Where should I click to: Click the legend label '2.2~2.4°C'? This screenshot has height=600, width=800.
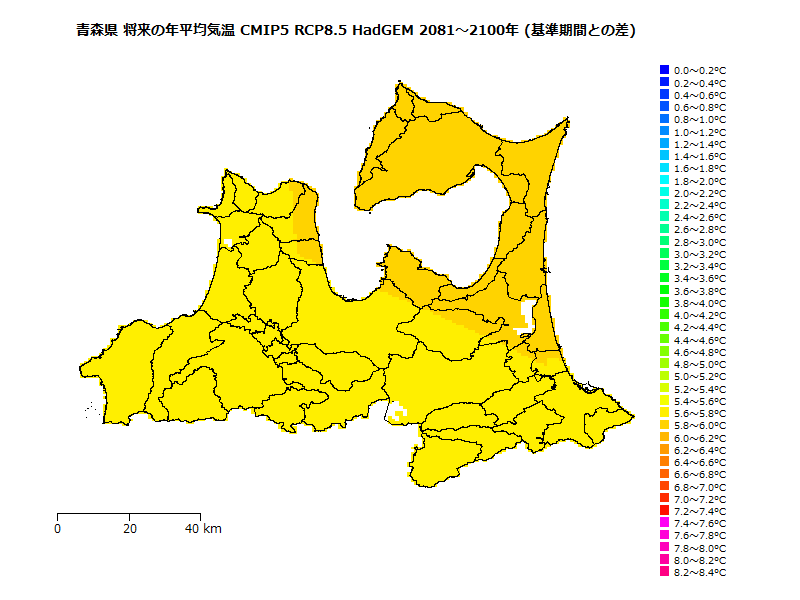[x=700, y=206]
